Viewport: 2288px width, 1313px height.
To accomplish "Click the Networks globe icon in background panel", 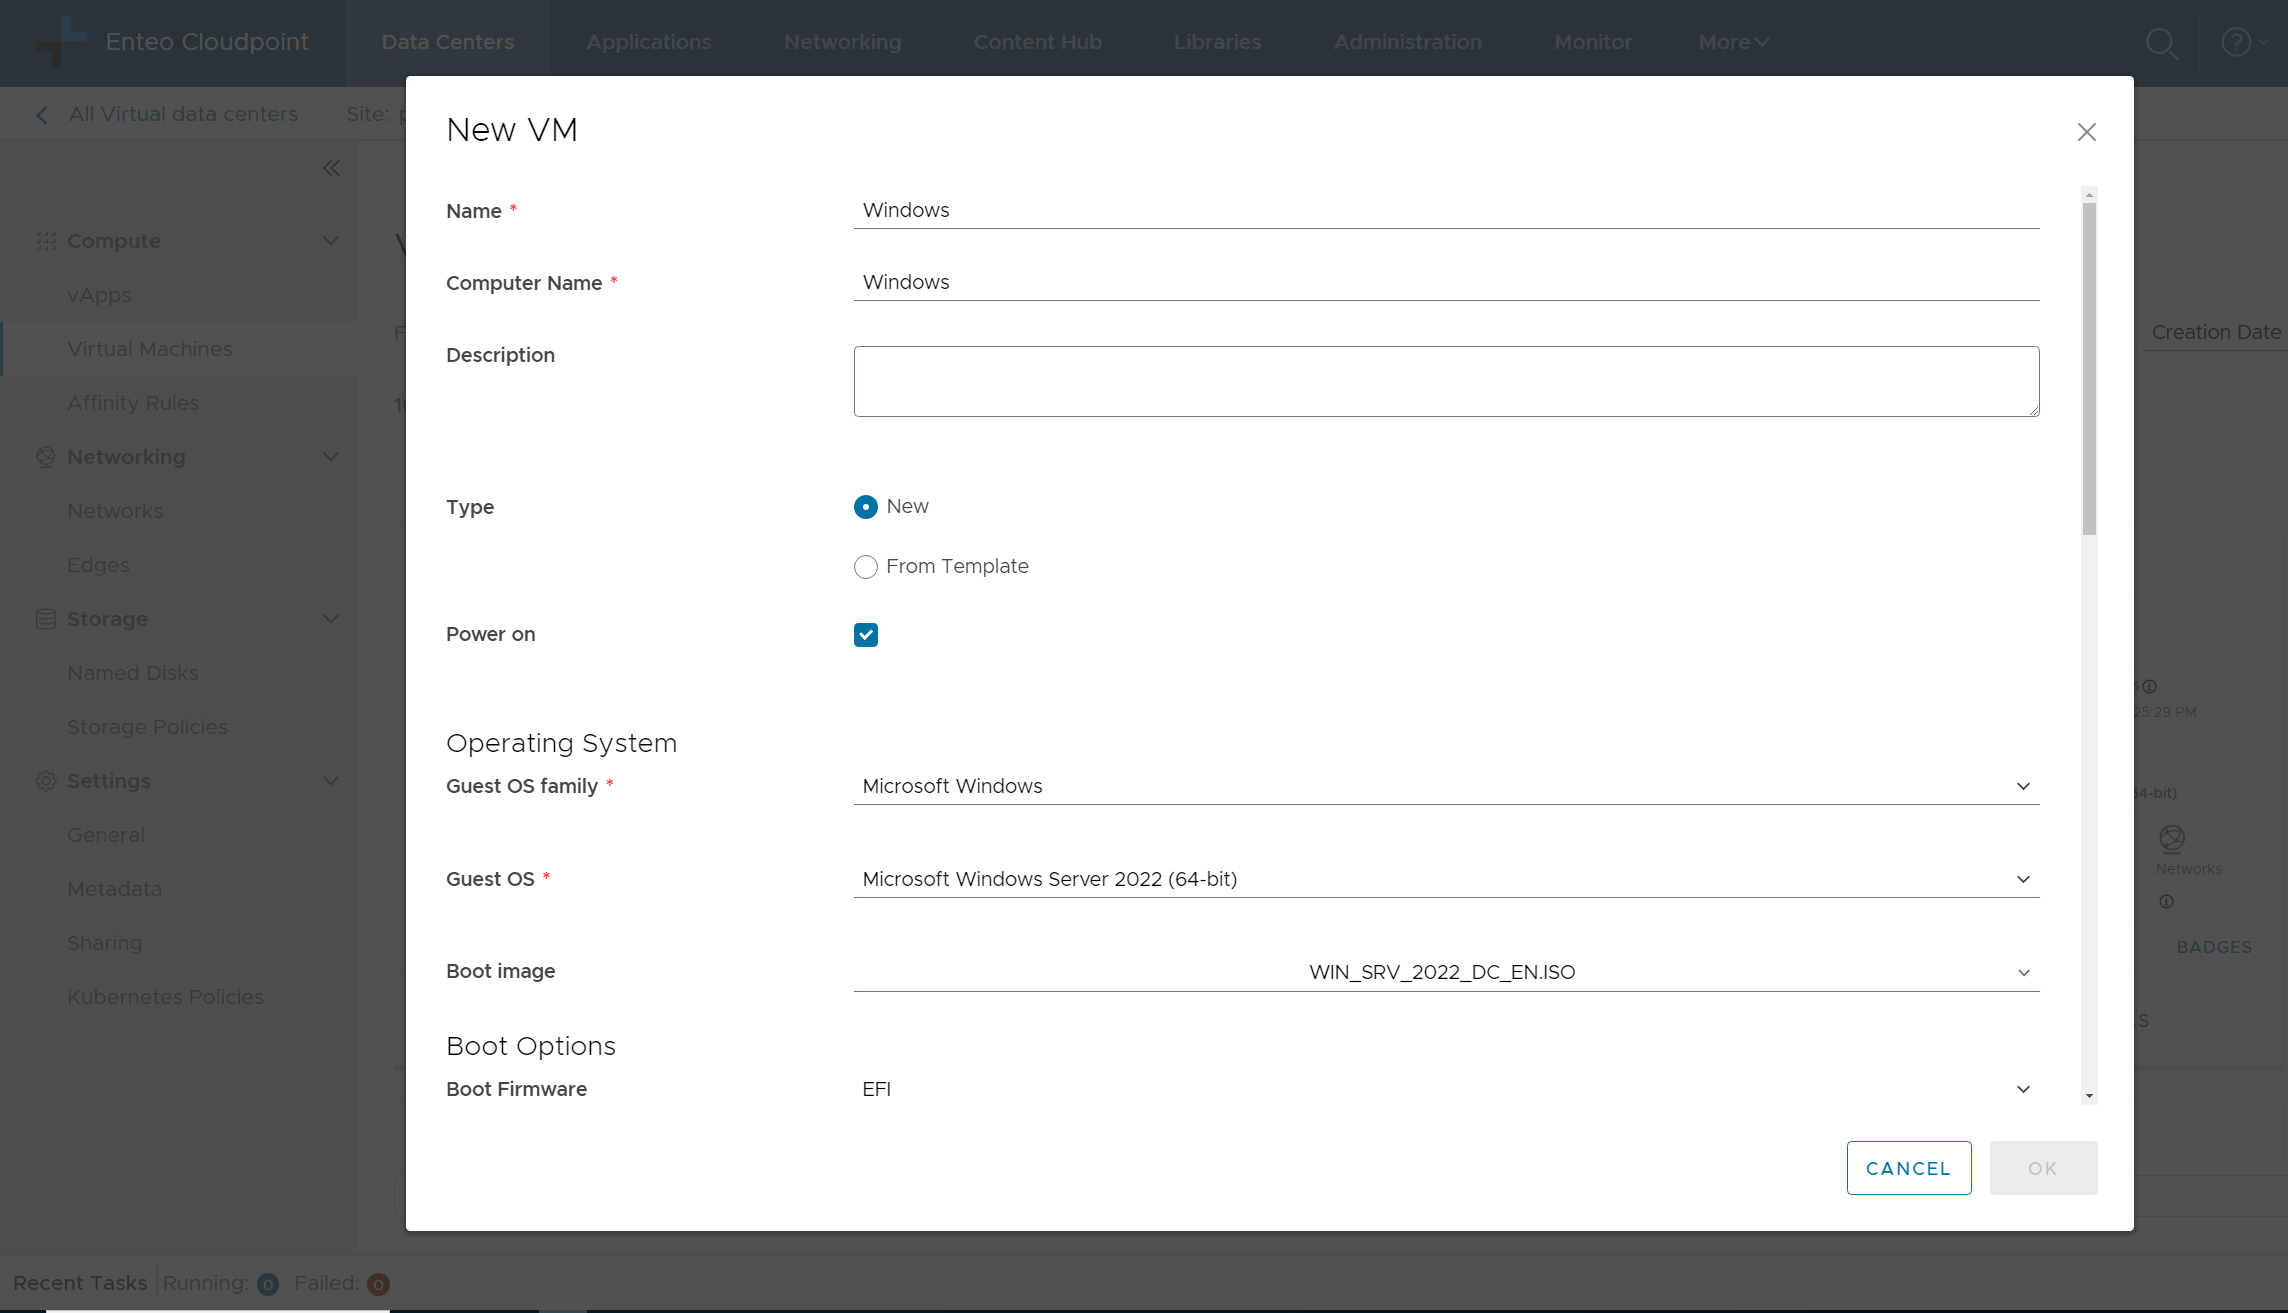I will pos(2171,838).
